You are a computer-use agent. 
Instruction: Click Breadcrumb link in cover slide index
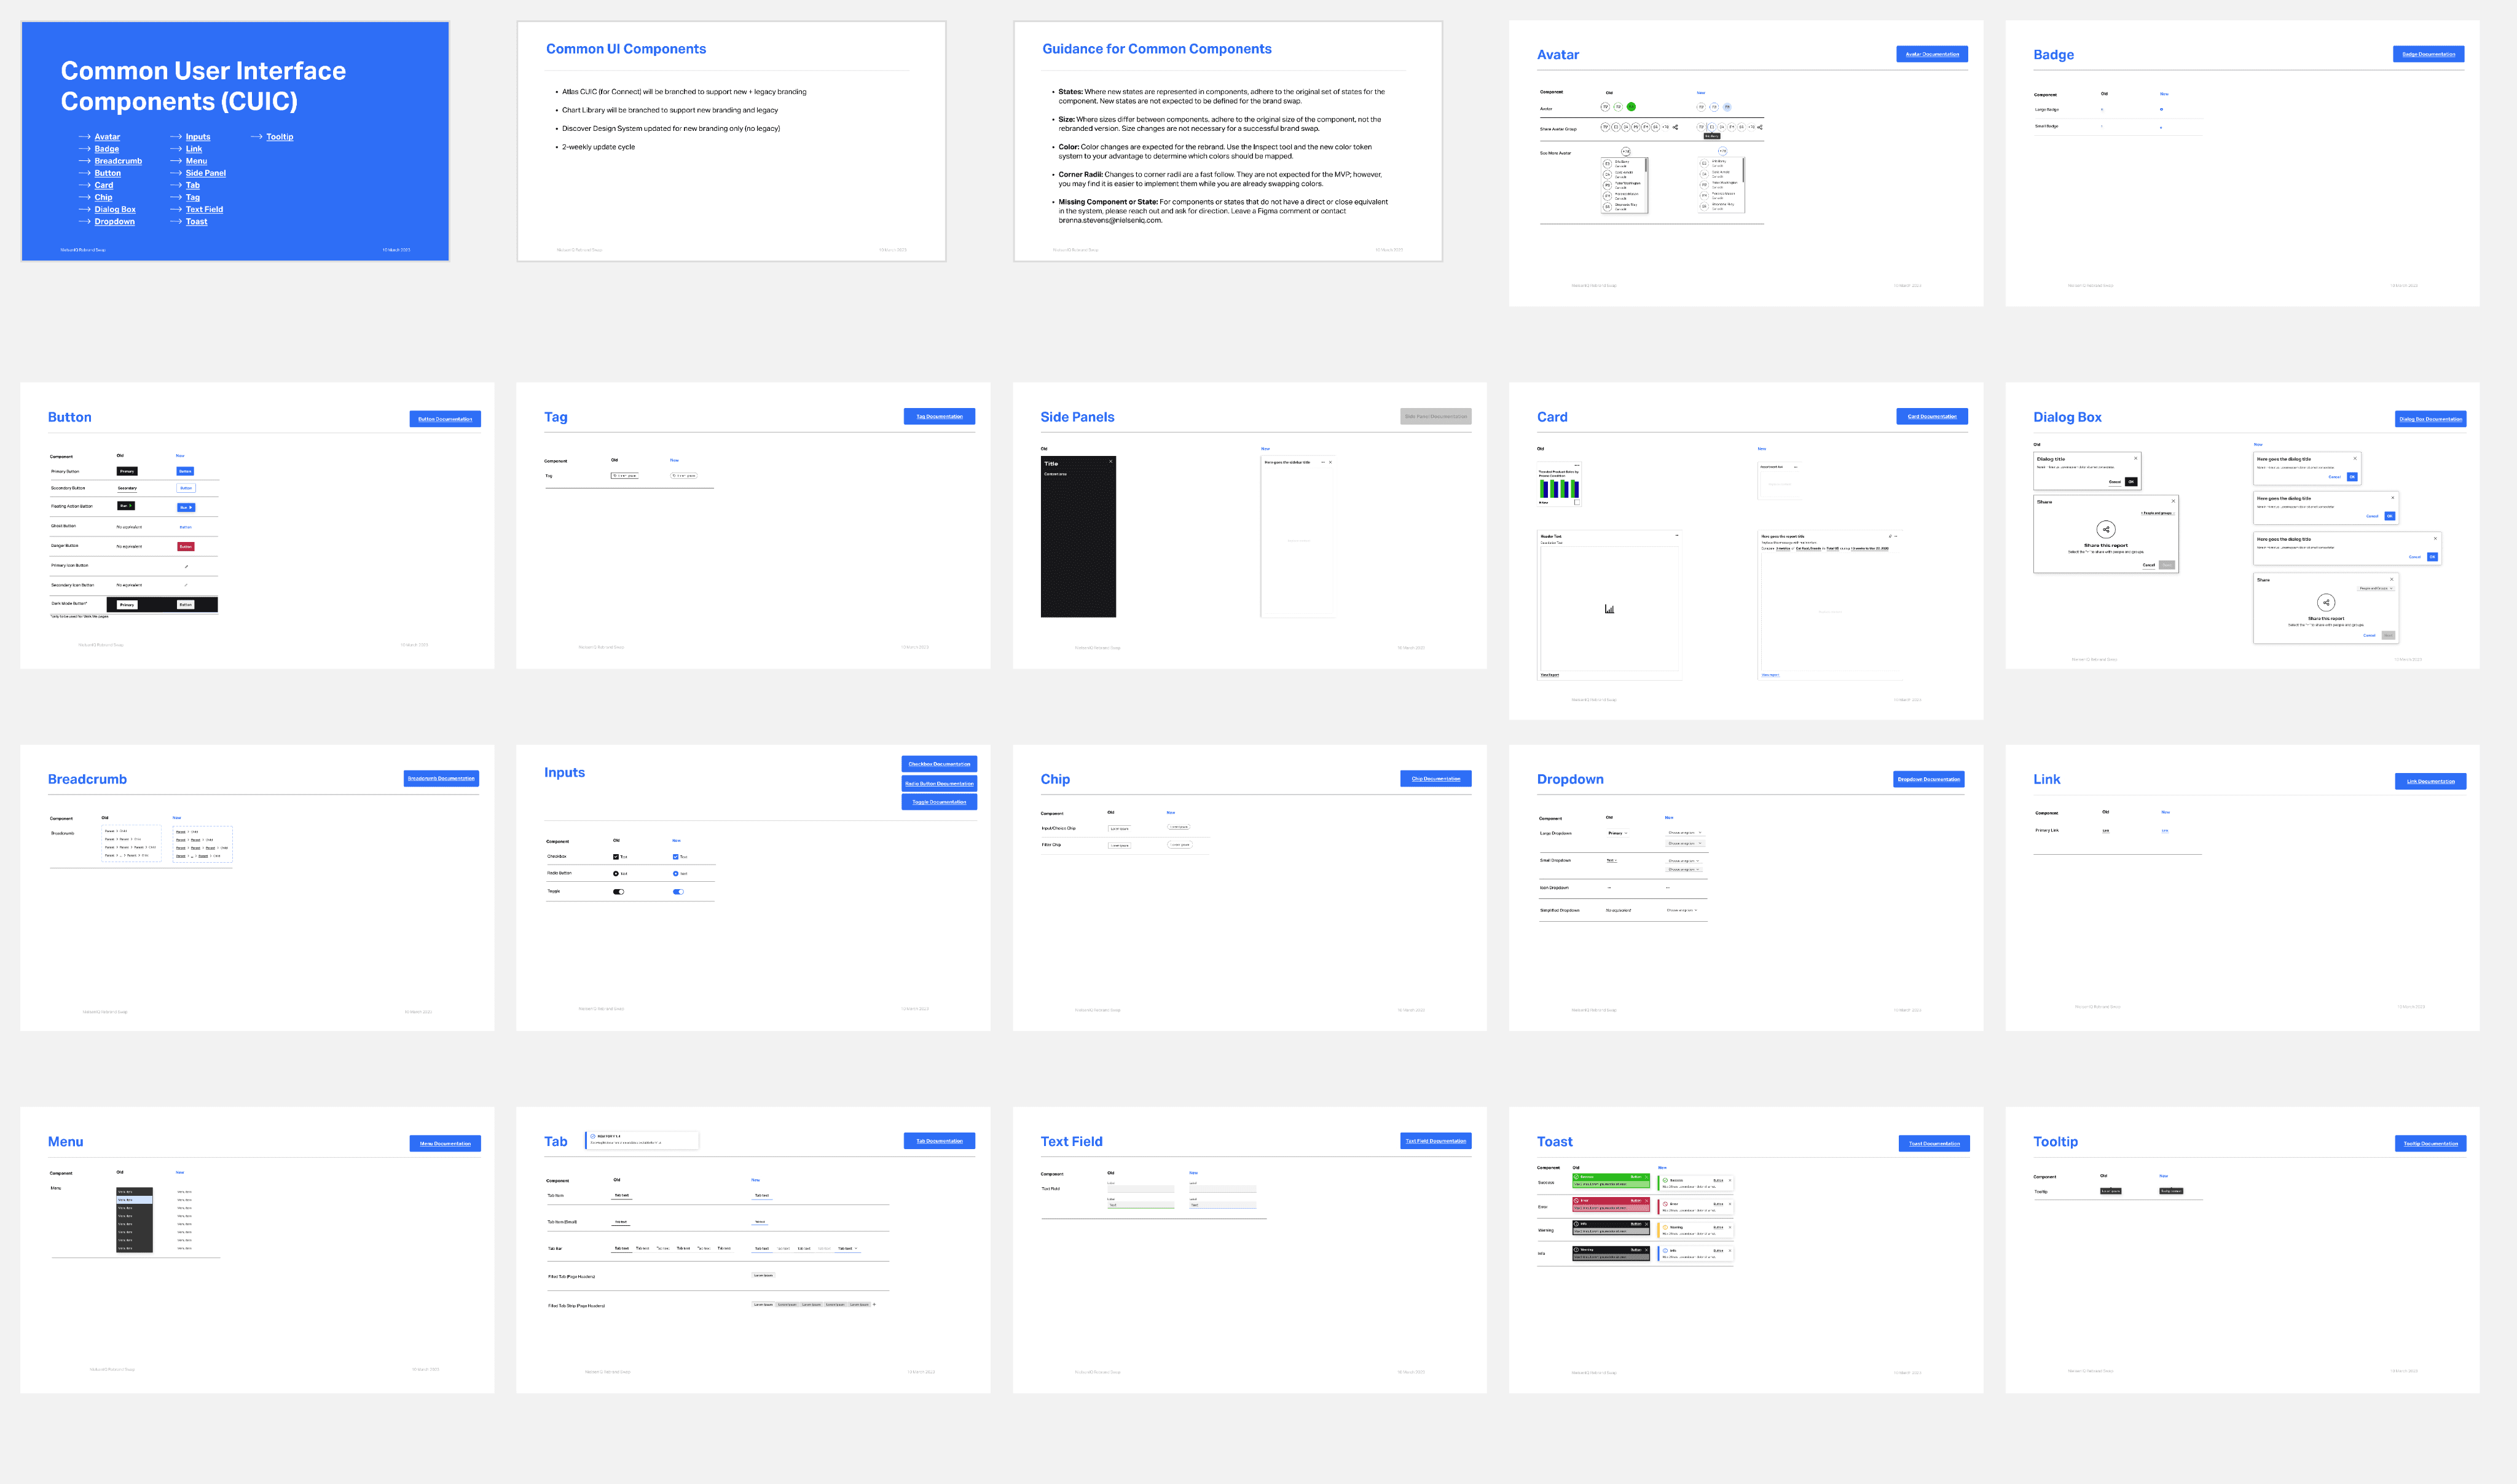click(x=118, y=161)
